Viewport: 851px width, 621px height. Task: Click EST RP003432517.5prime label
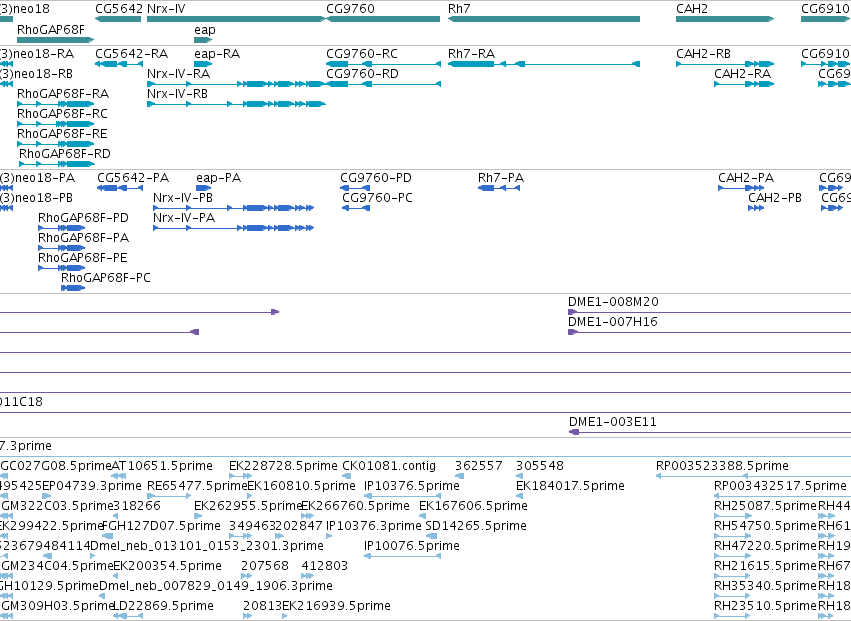coord(780,485)
